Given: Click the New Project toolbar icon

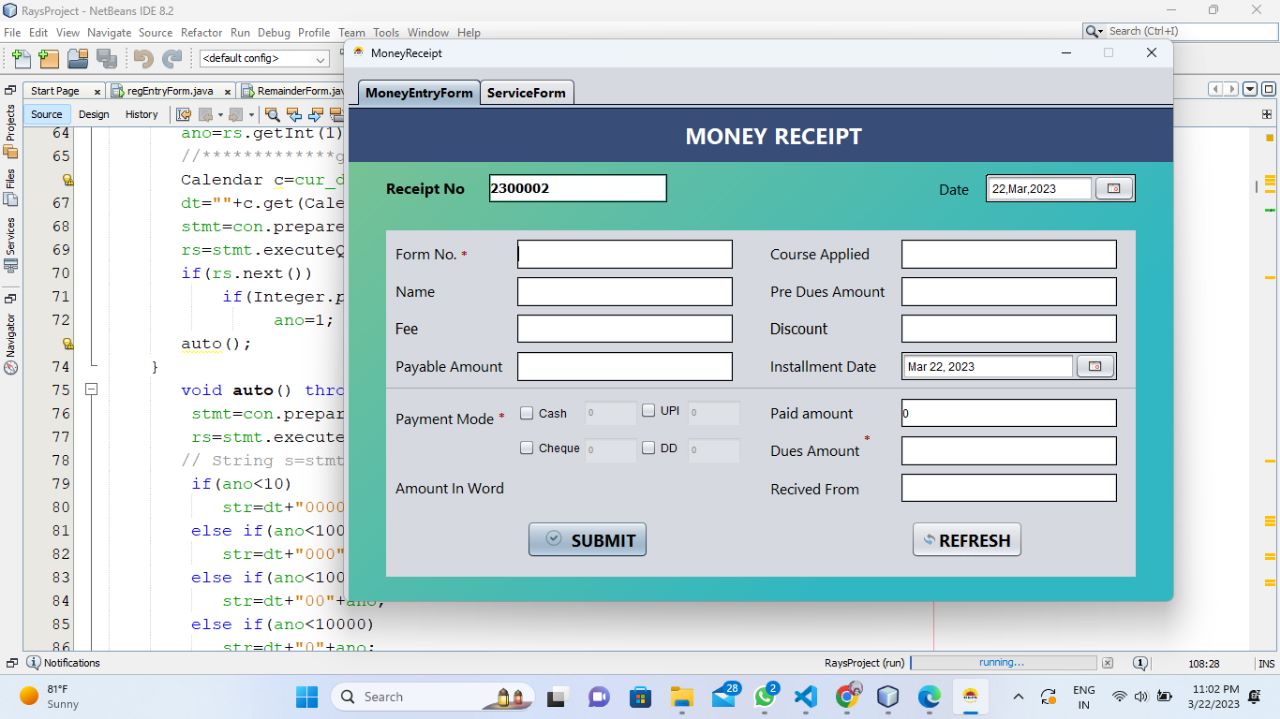Looking at the screenshot, I should click(48, 59).
